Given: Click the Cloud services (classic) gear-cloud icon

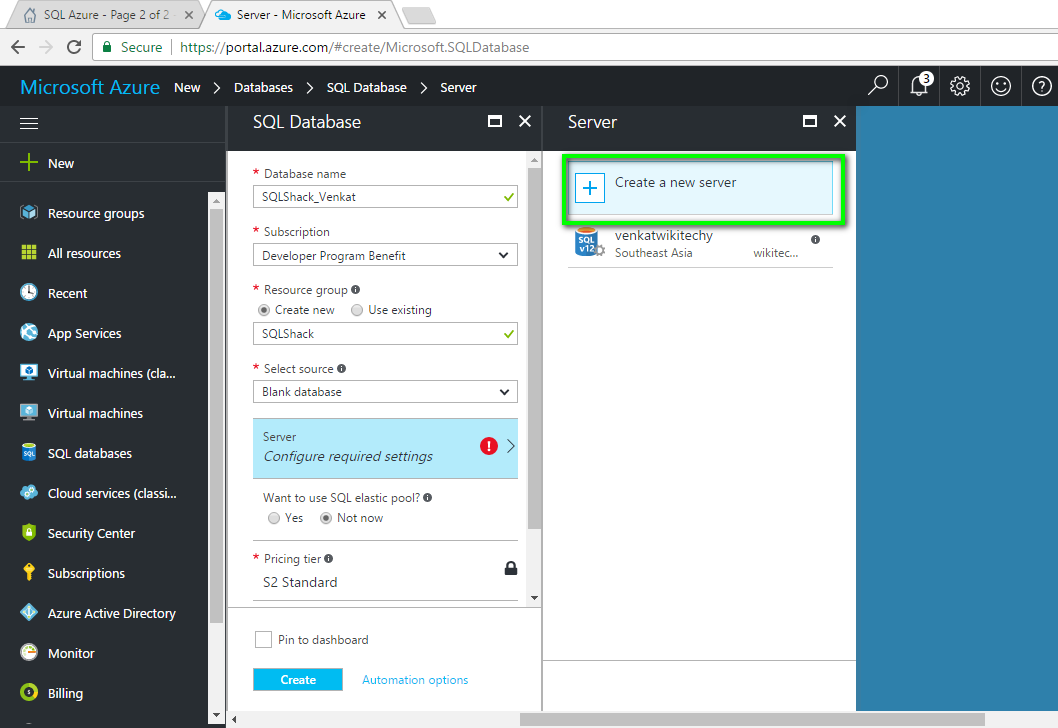Looking at the screenshot, I should click(29, 493).
